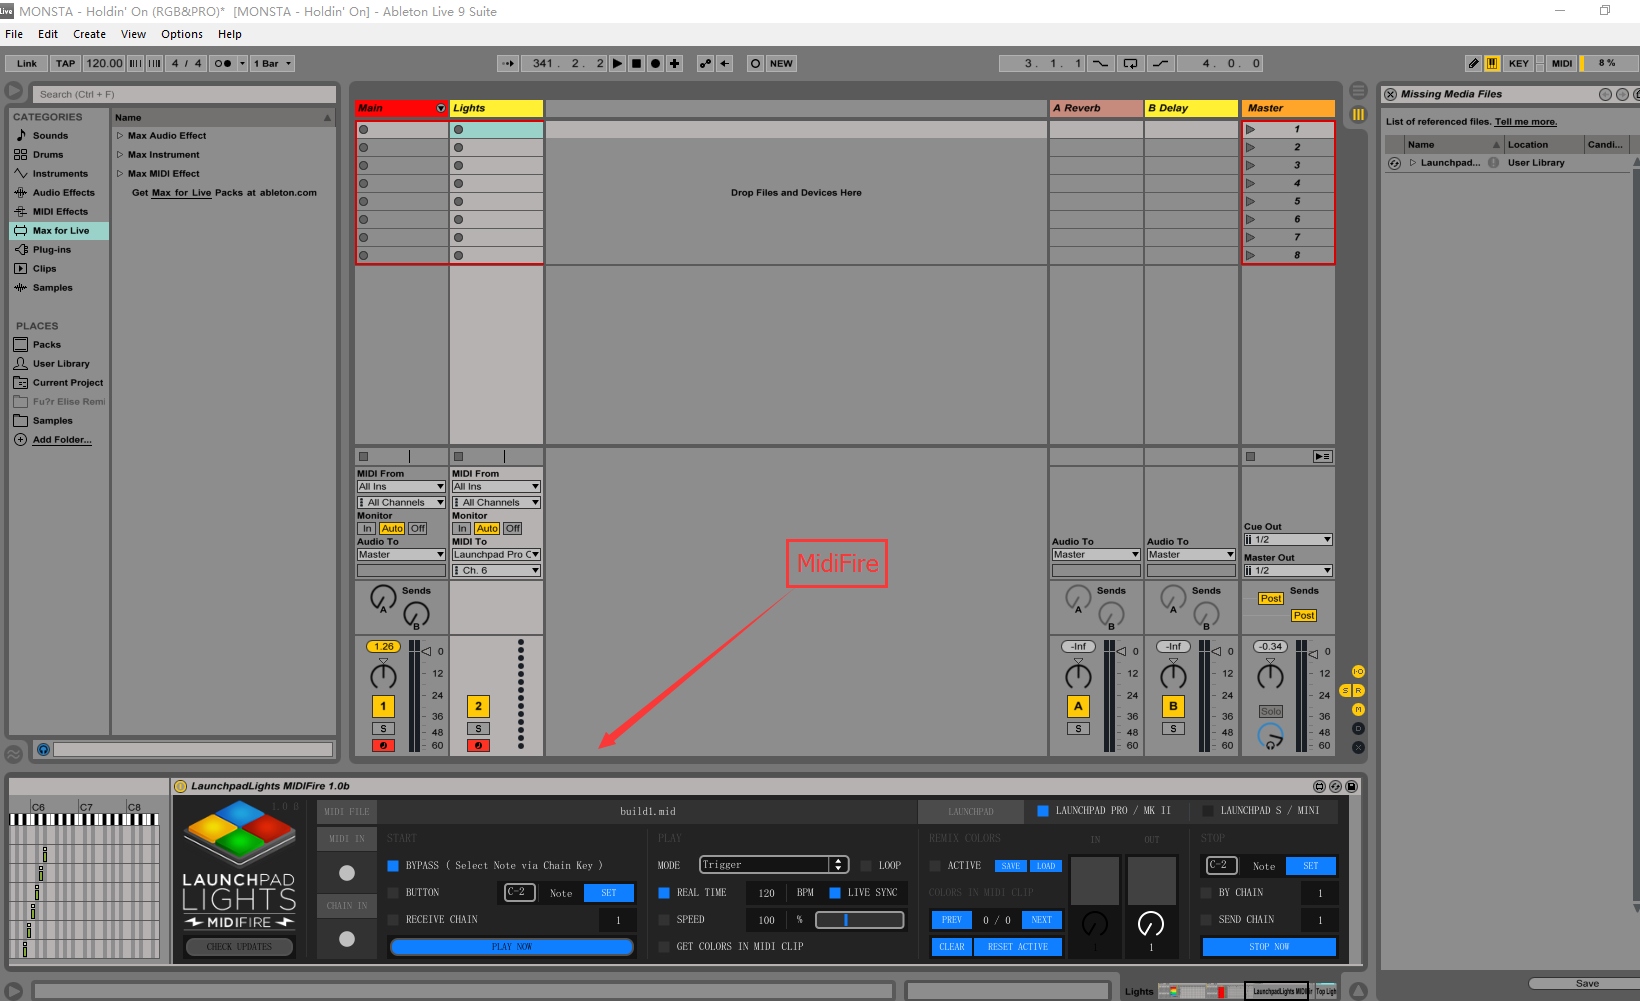Viewport: 1640px width, 1001px height.
Task: Click the Play button in transport
Action: [x=618, y=63]
